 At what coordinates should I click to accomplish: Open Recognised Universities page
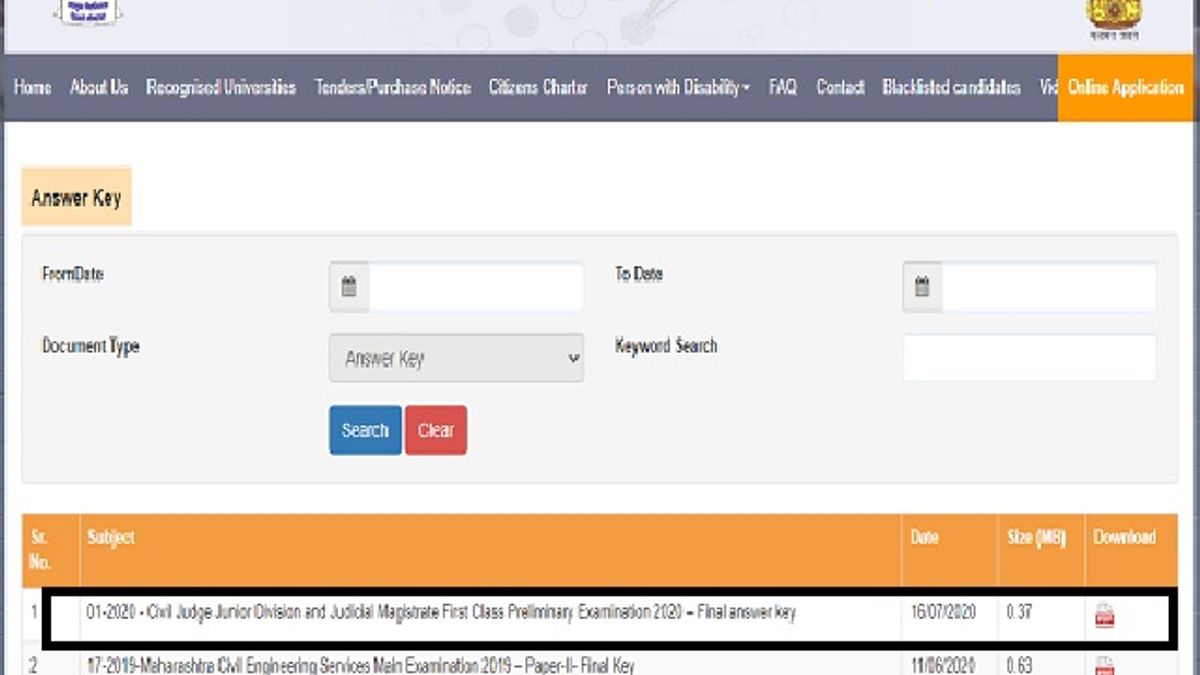pyautogui.click(x=221, y=88)
